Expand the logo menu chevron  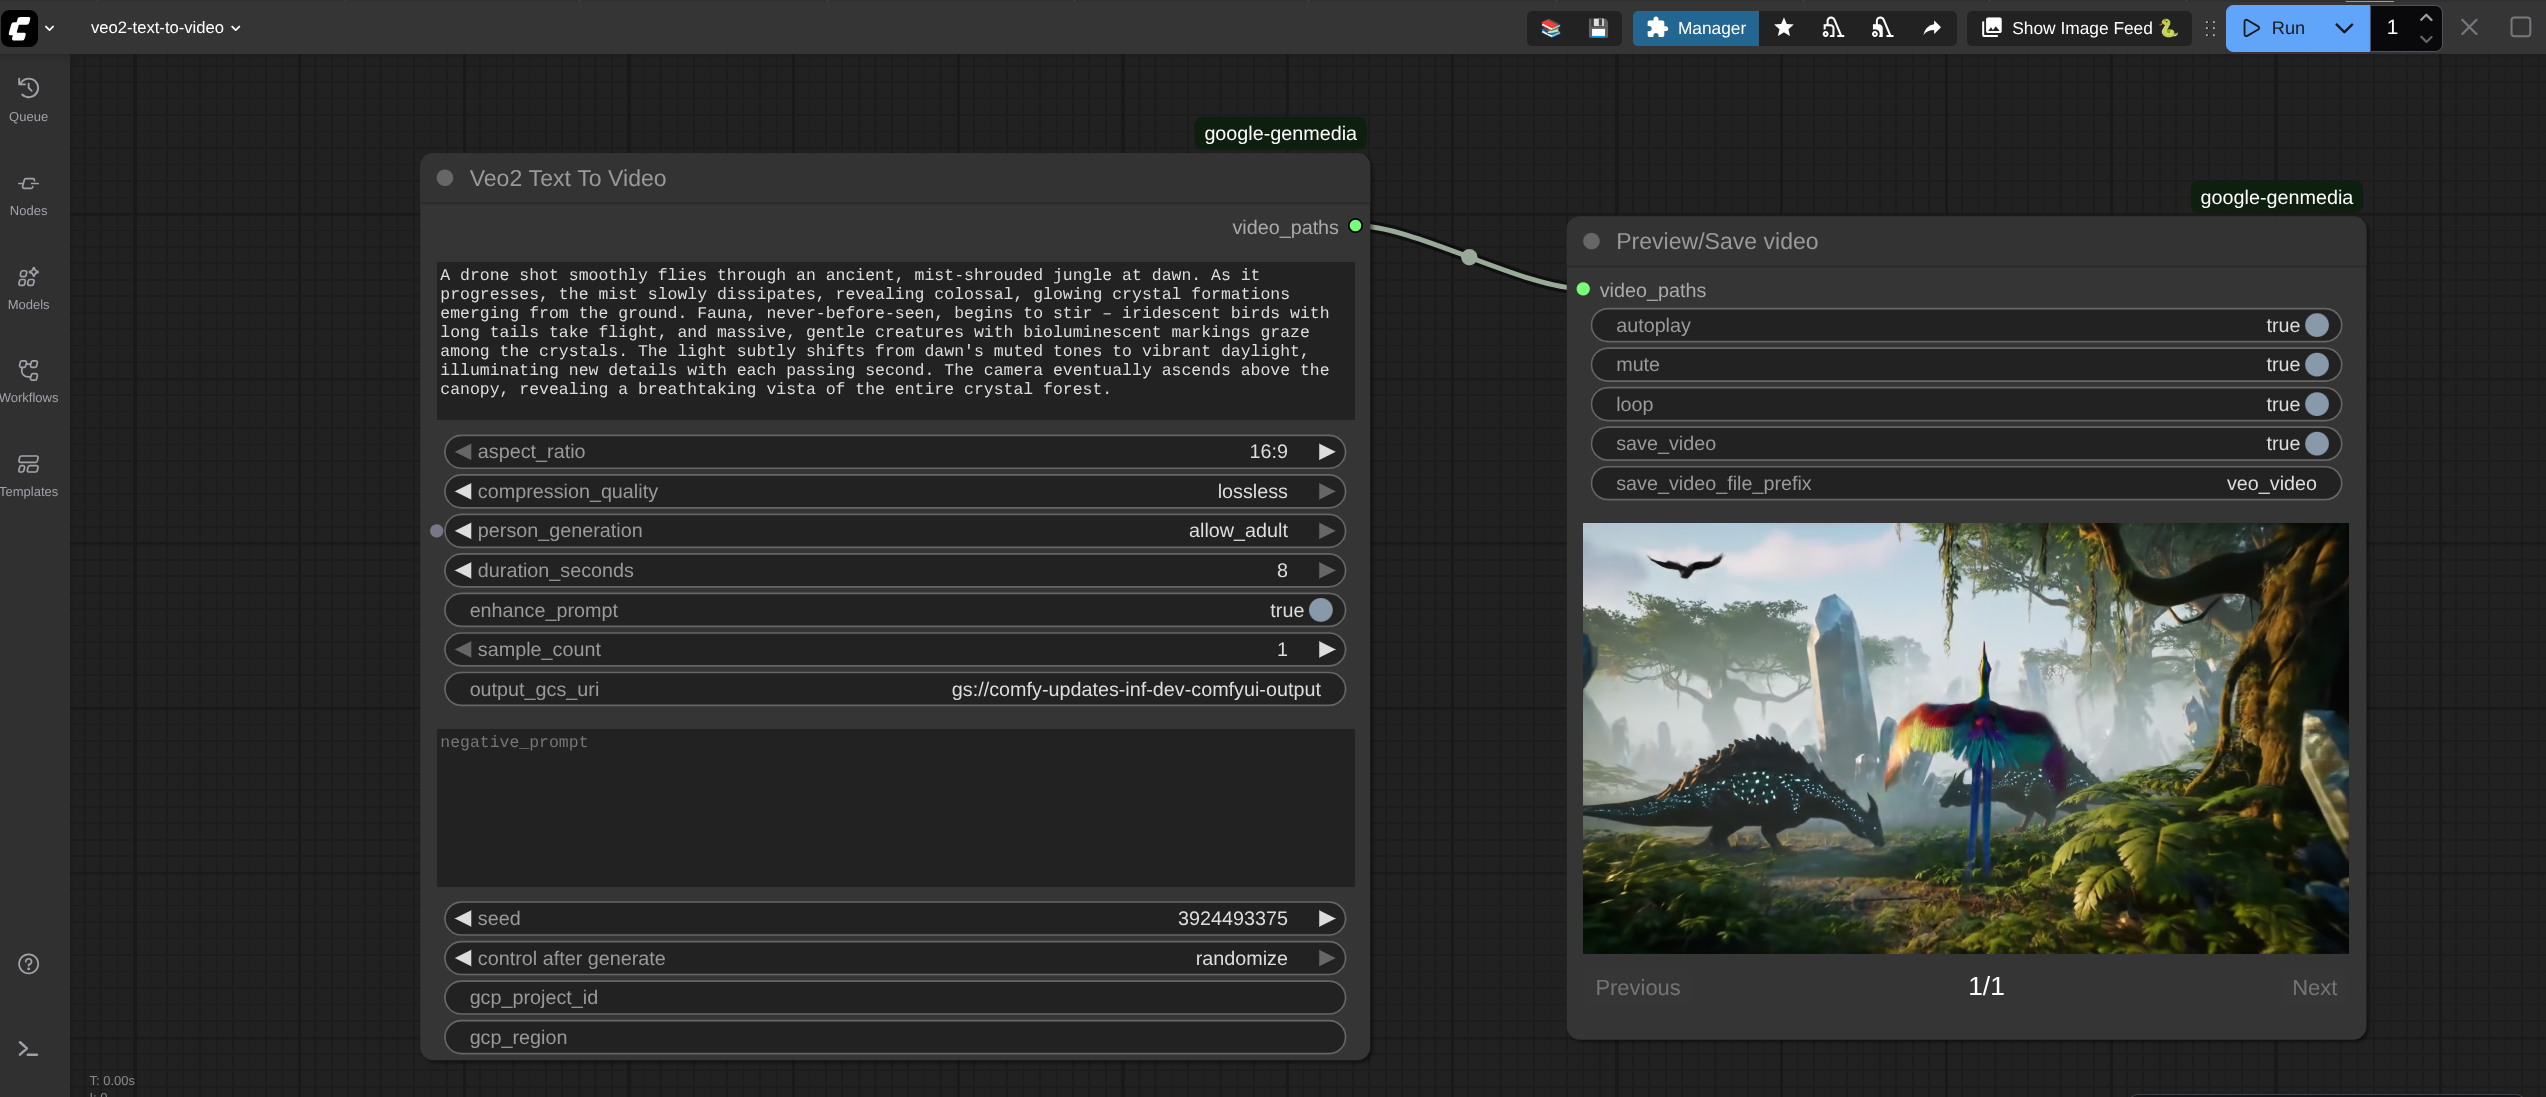49,28
